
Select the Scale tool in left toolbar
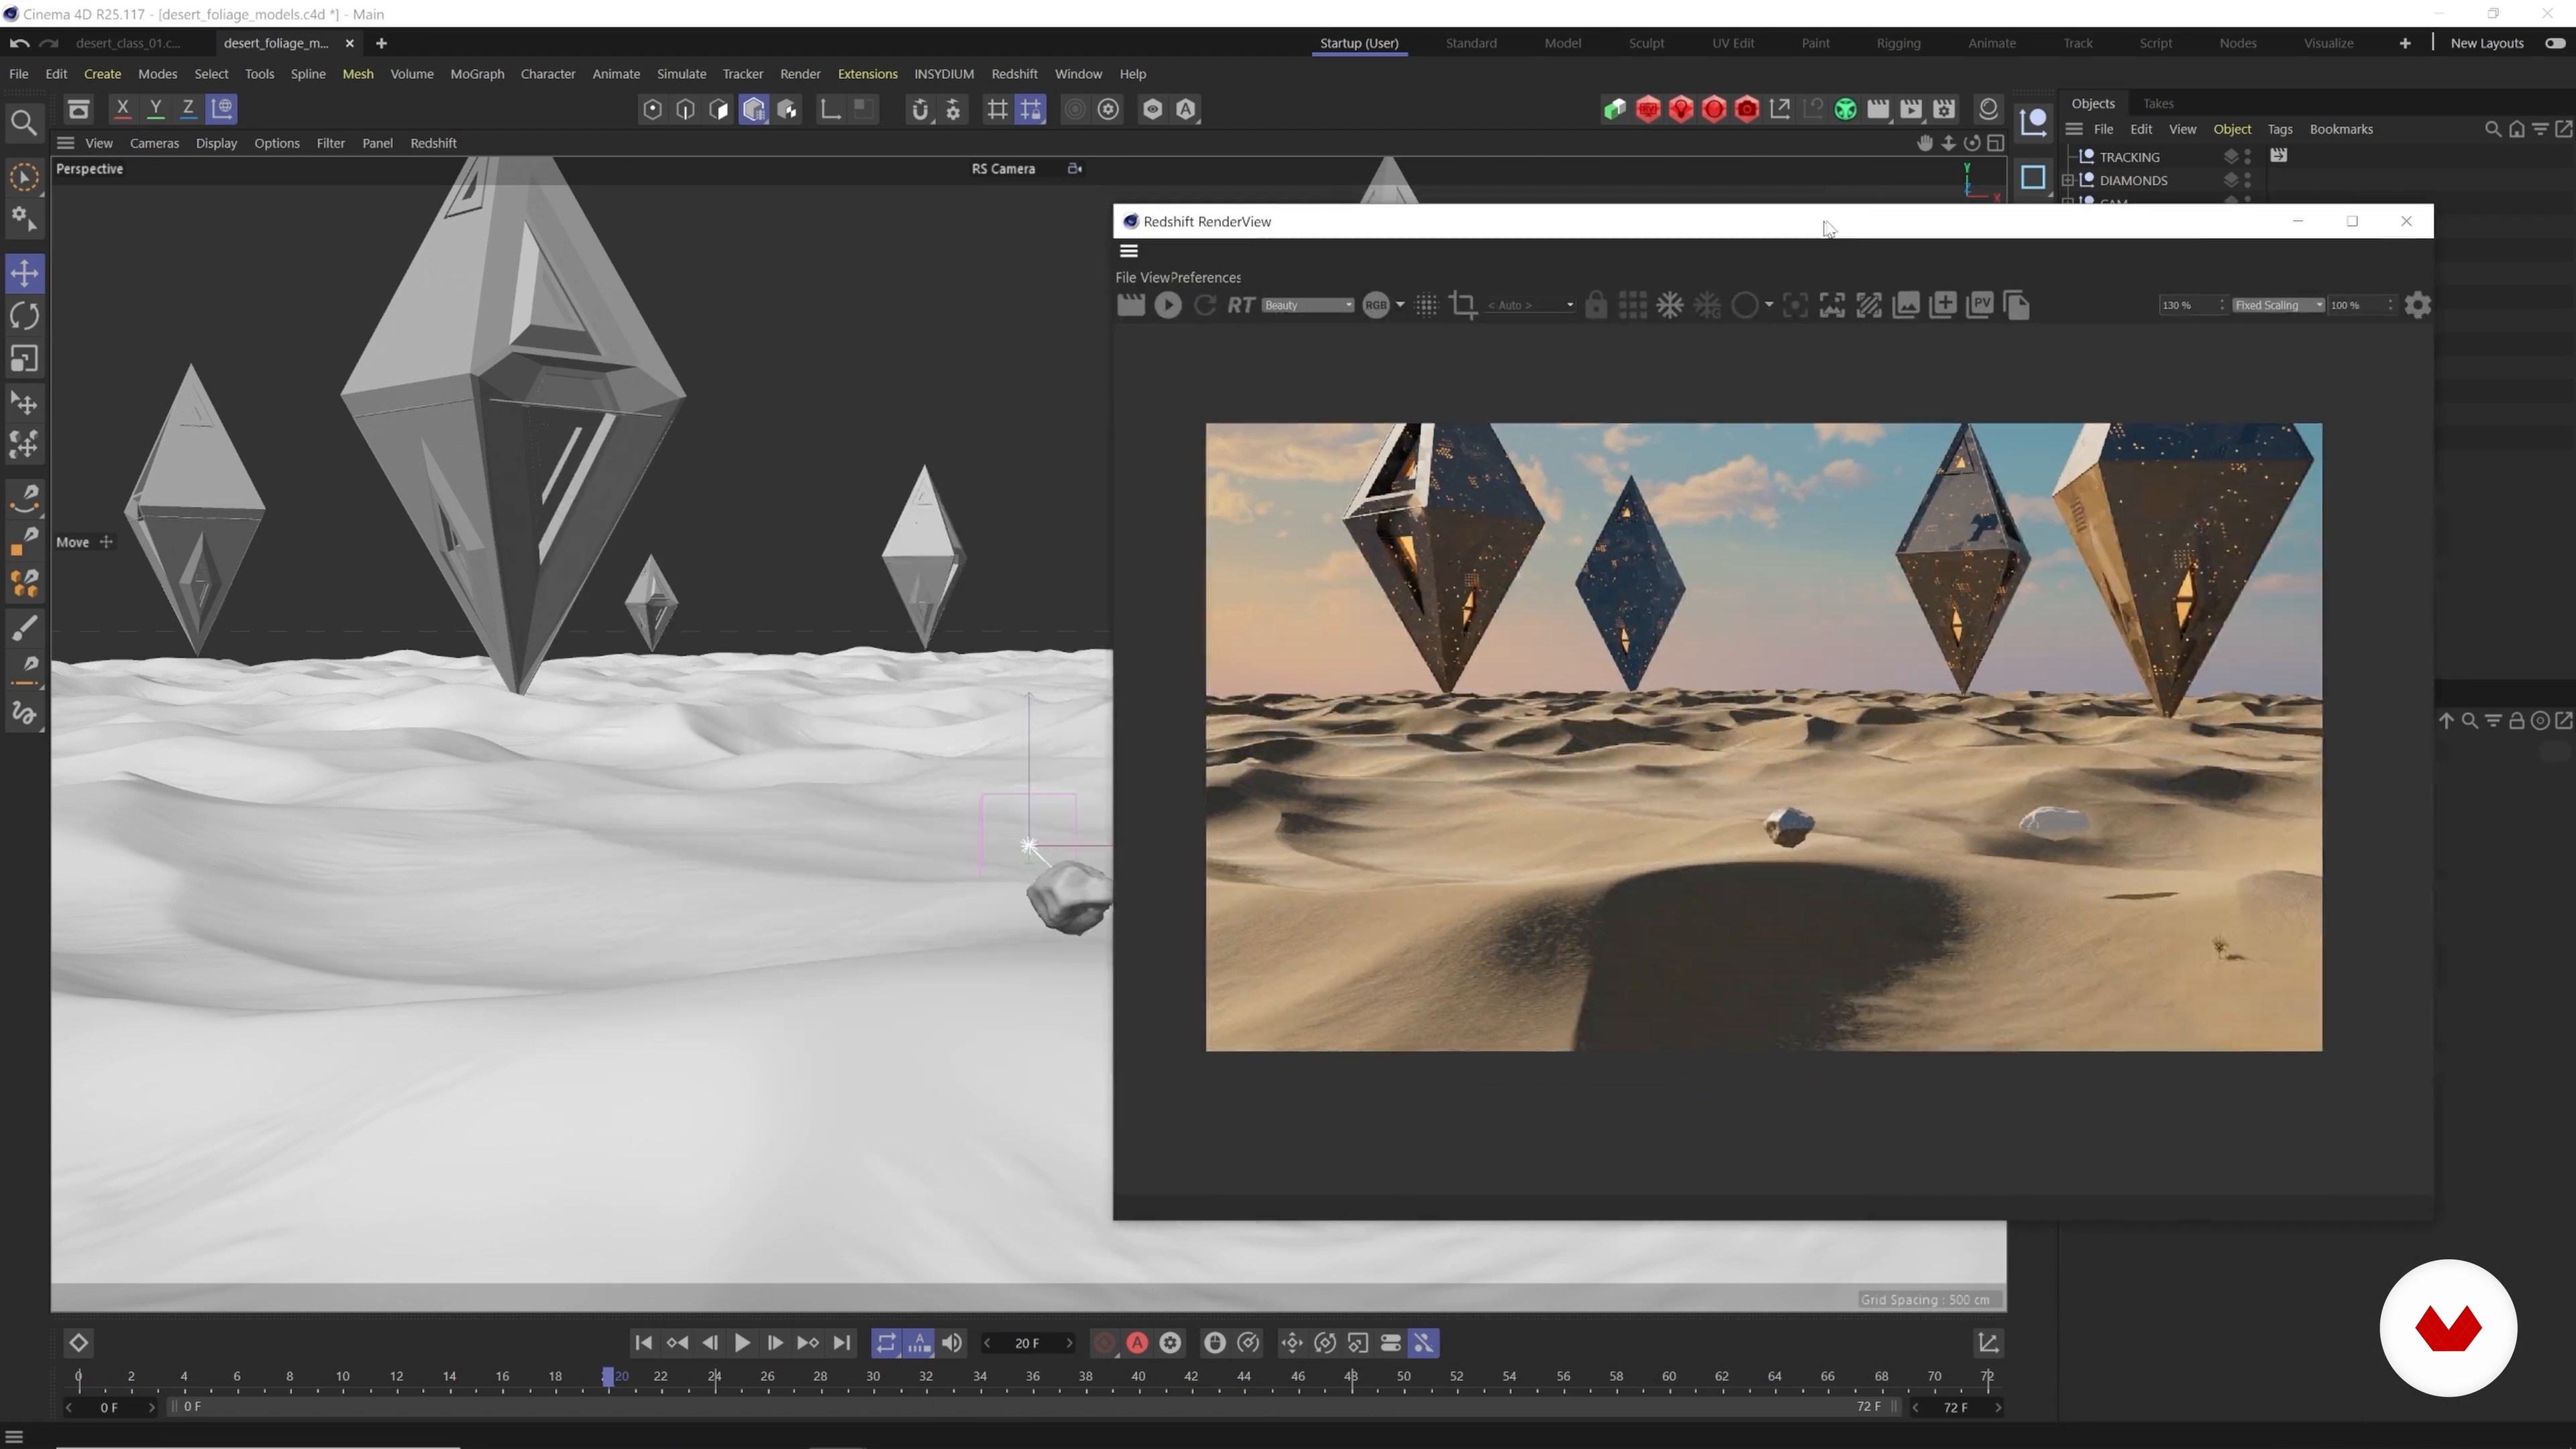pos(24,359)
